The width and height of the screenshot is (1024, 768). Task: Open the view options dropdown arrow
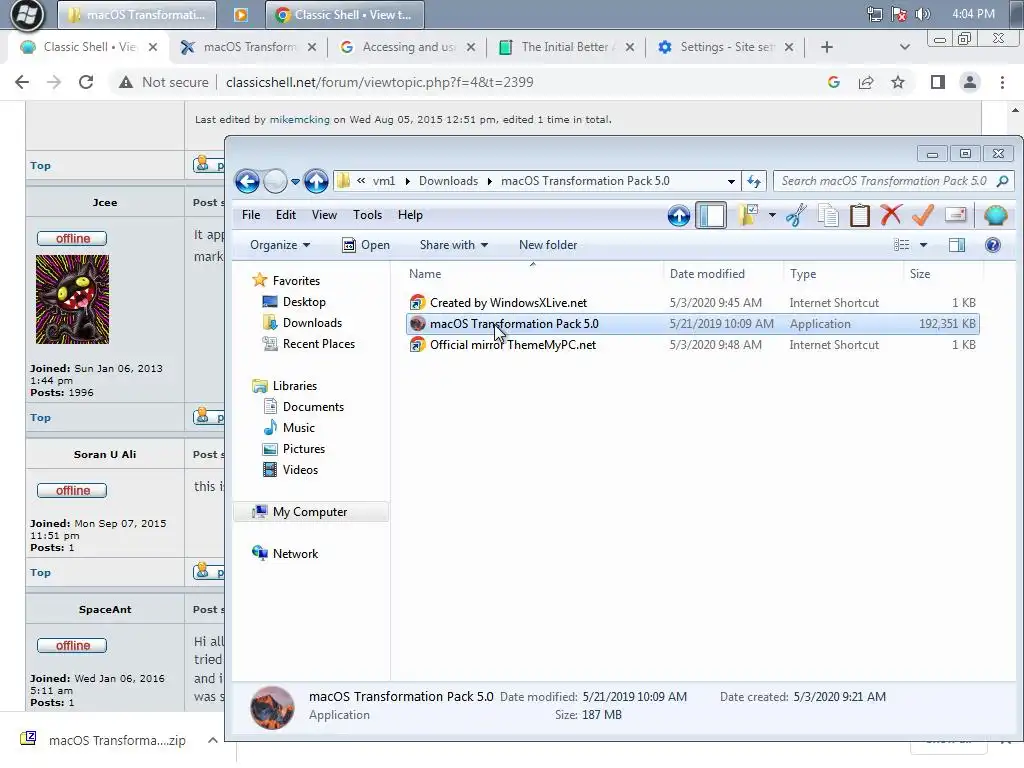[x=923, y=245]
